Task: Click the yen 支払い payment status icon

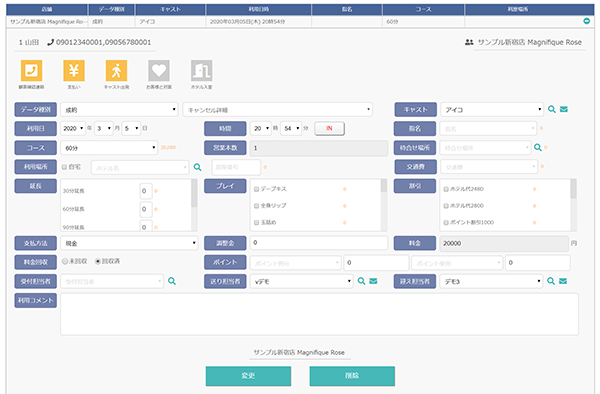Action: pos(74,71)
